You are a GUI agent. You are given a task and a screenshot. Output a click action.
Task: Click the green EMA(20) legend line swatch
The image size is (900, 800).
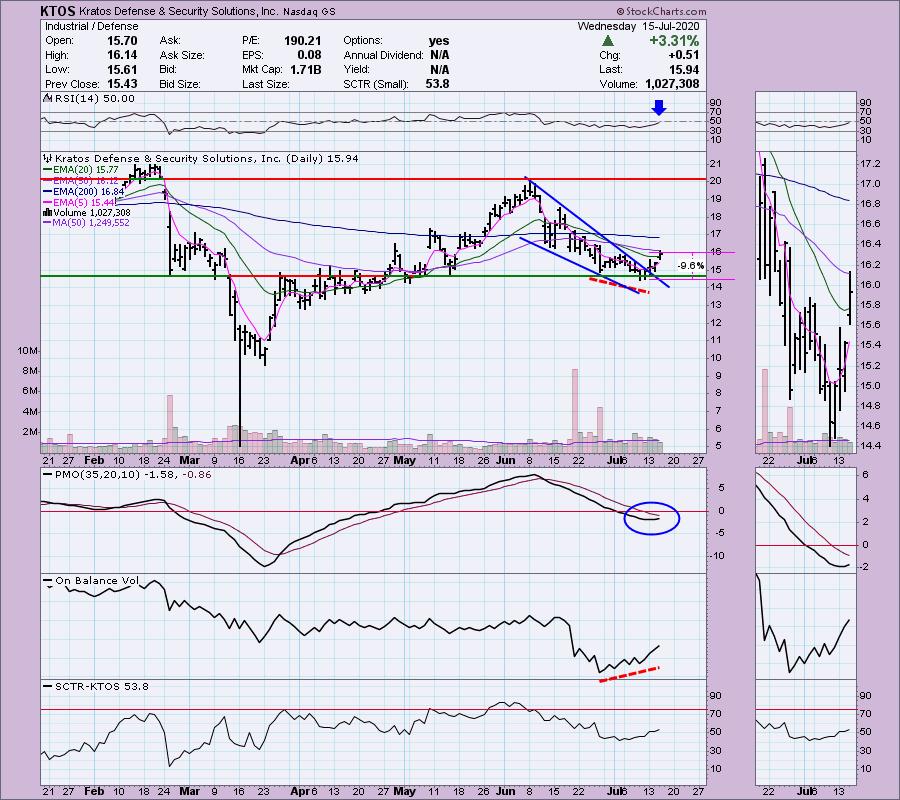click(47, 170)
